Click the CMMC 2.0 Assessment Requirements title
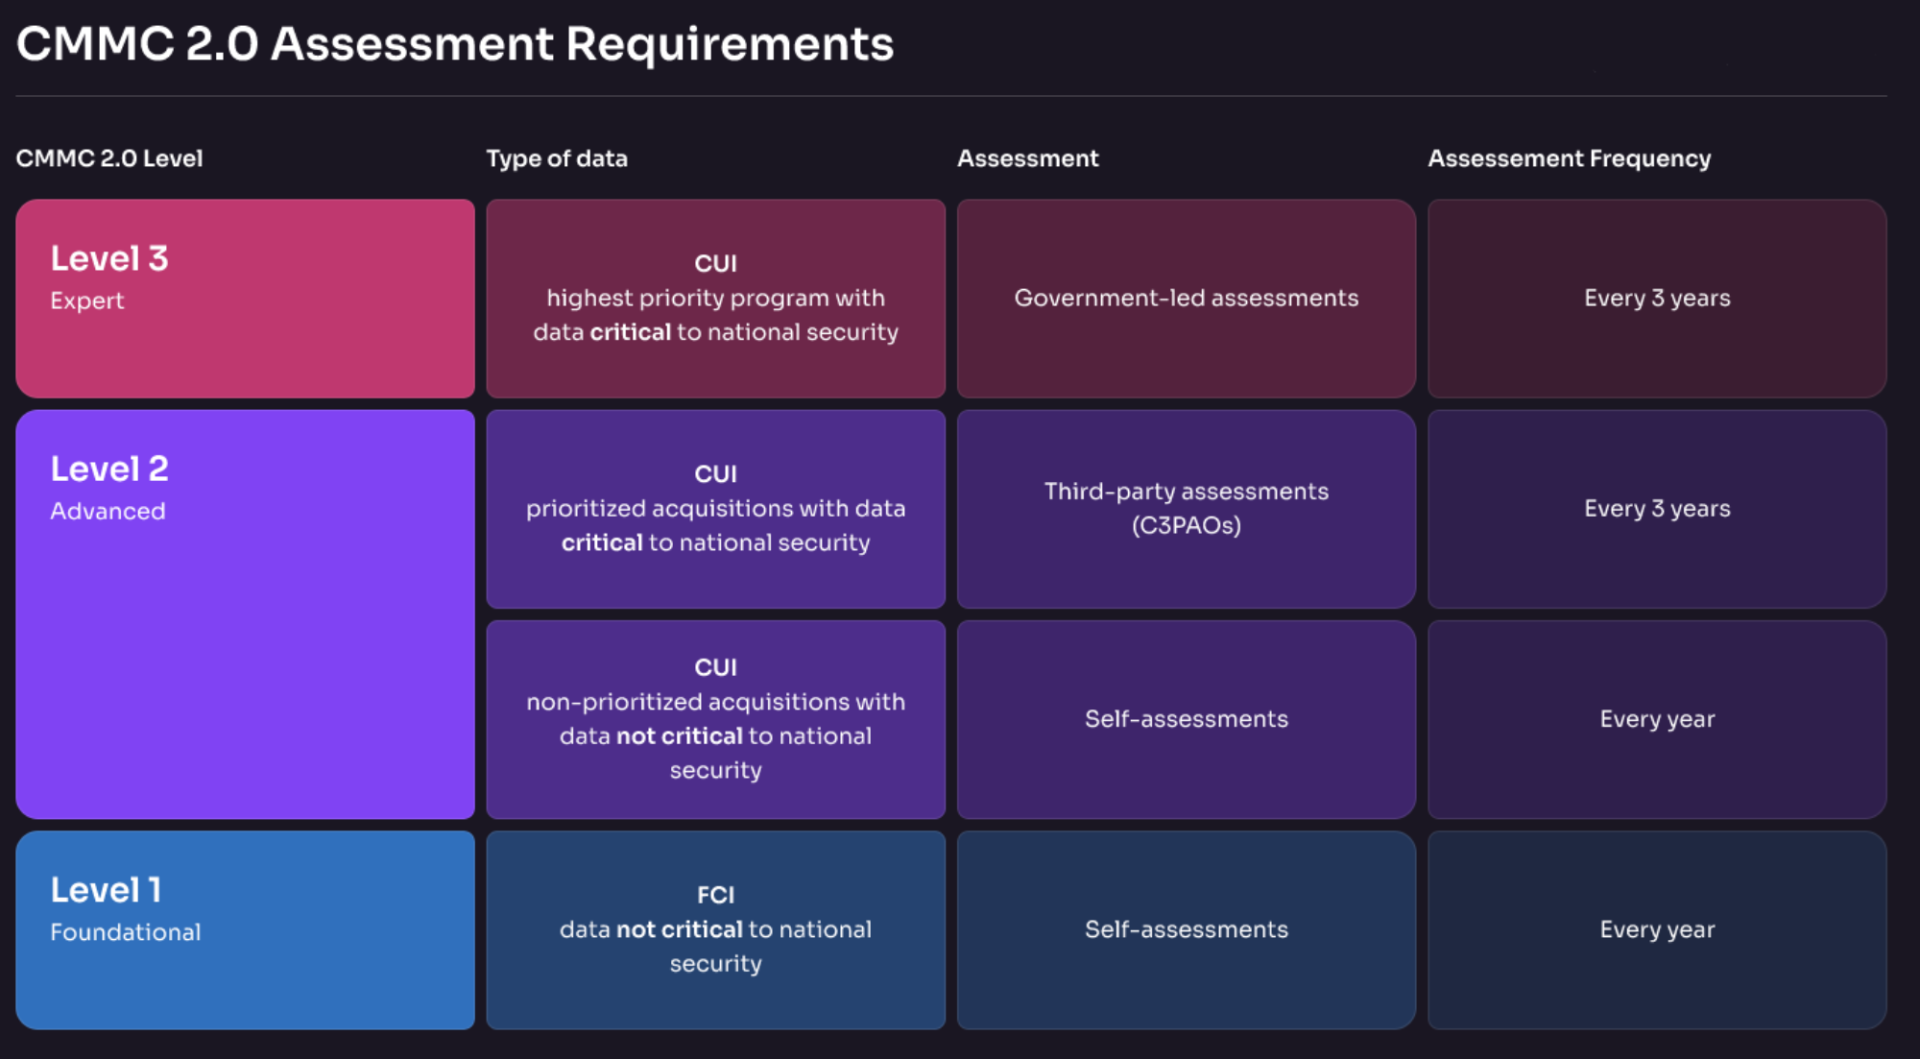This screenshot has width=1920, height=1059. (455, 44)
